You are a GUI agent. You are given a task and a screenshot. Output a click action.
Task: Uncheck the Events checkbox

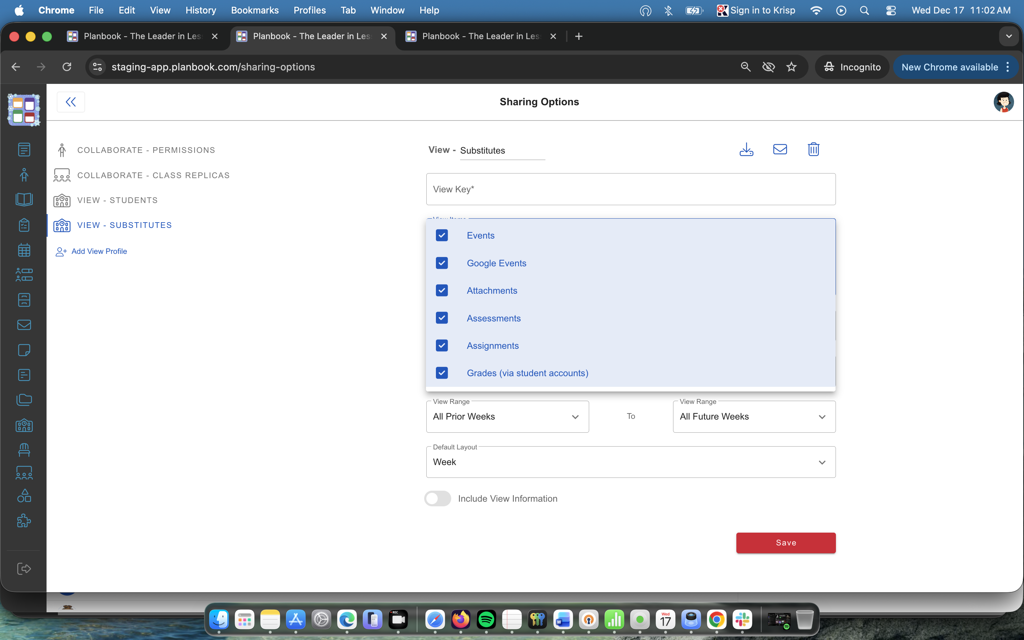pyautogui.click(x=442, y=236)
